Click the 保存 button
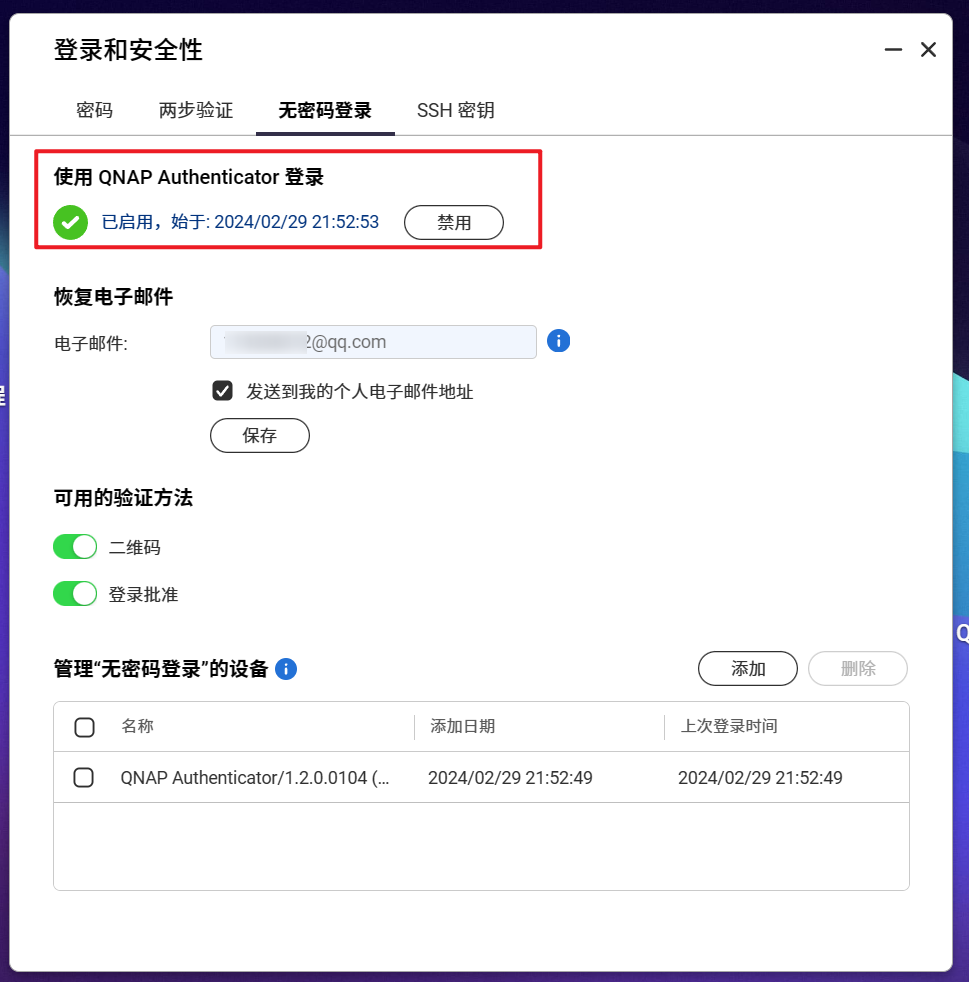Screen dimensions: 969x982 click(259, 435)
